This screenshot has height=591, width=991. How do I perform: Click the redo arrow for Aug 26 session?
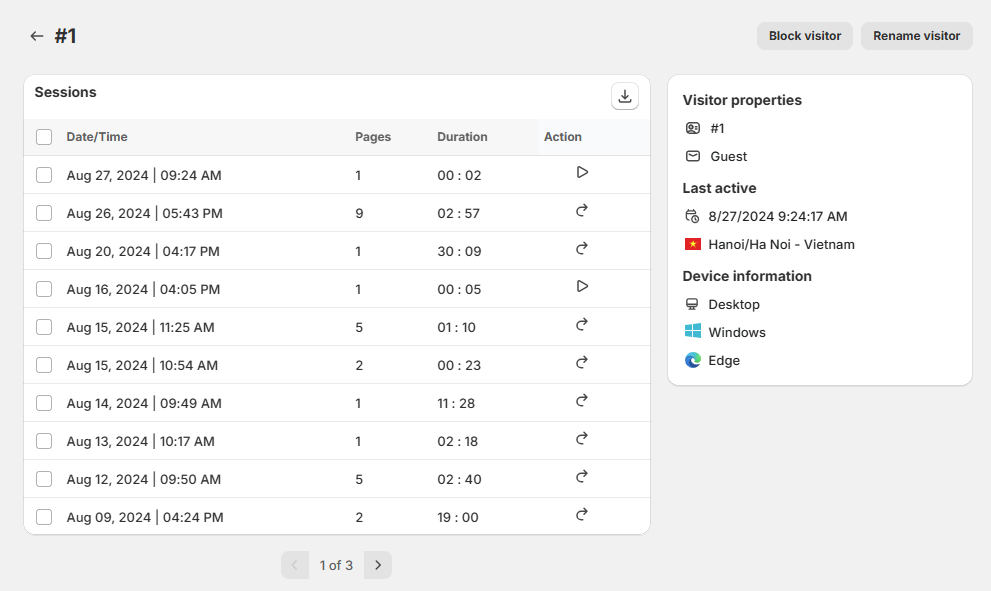pyautogui.click(x=582, y=210)
